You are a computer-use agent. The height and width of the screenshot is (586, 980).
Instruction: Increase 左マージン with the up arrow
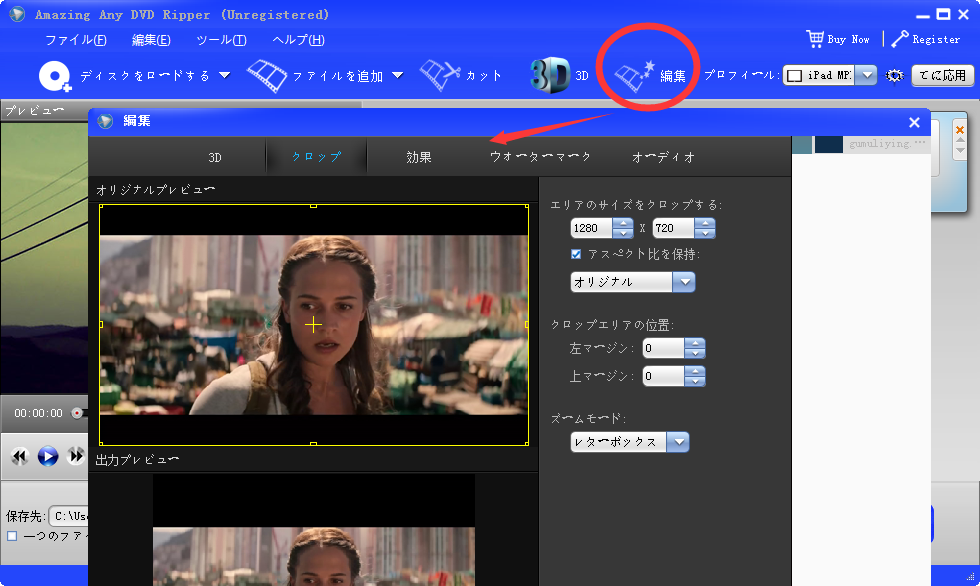pos(695,344)
